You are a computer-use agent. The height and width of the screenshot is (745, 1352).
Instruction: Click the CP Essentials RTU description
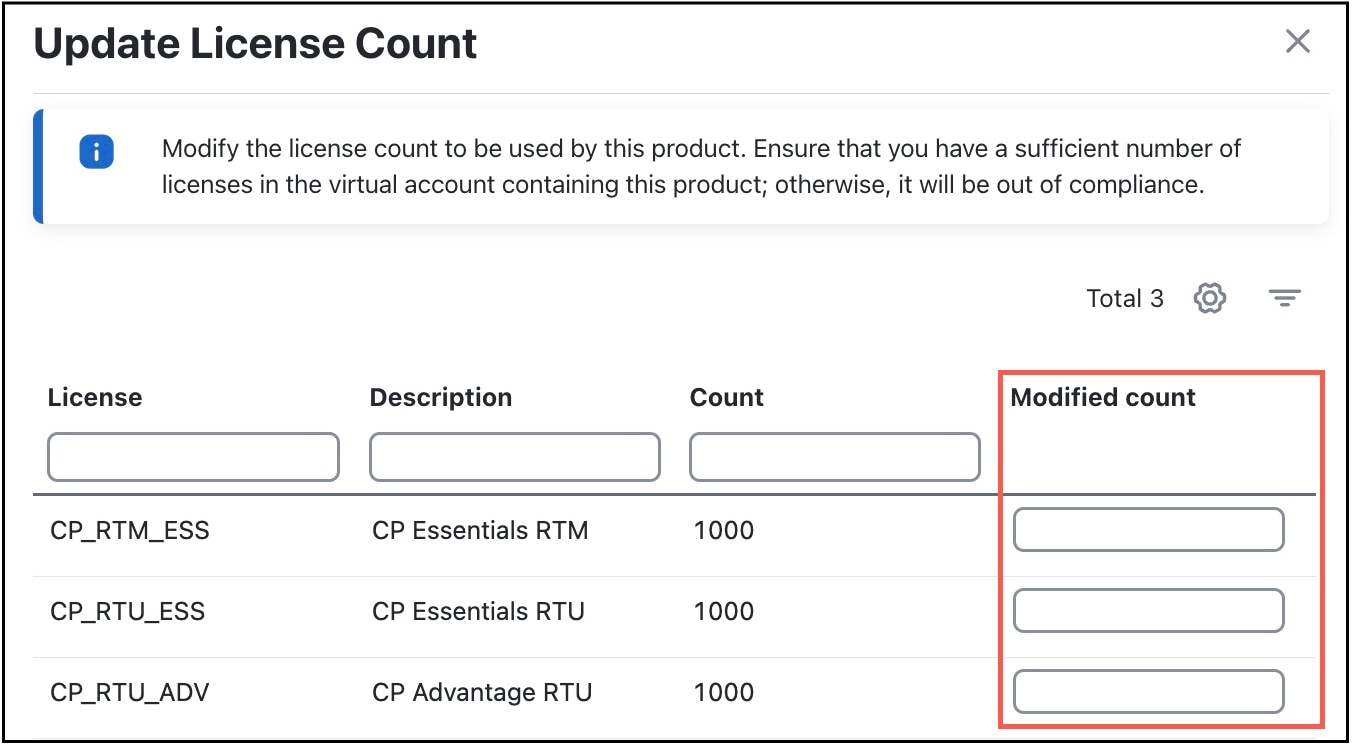pyautogui.click(x=478, y=611)
